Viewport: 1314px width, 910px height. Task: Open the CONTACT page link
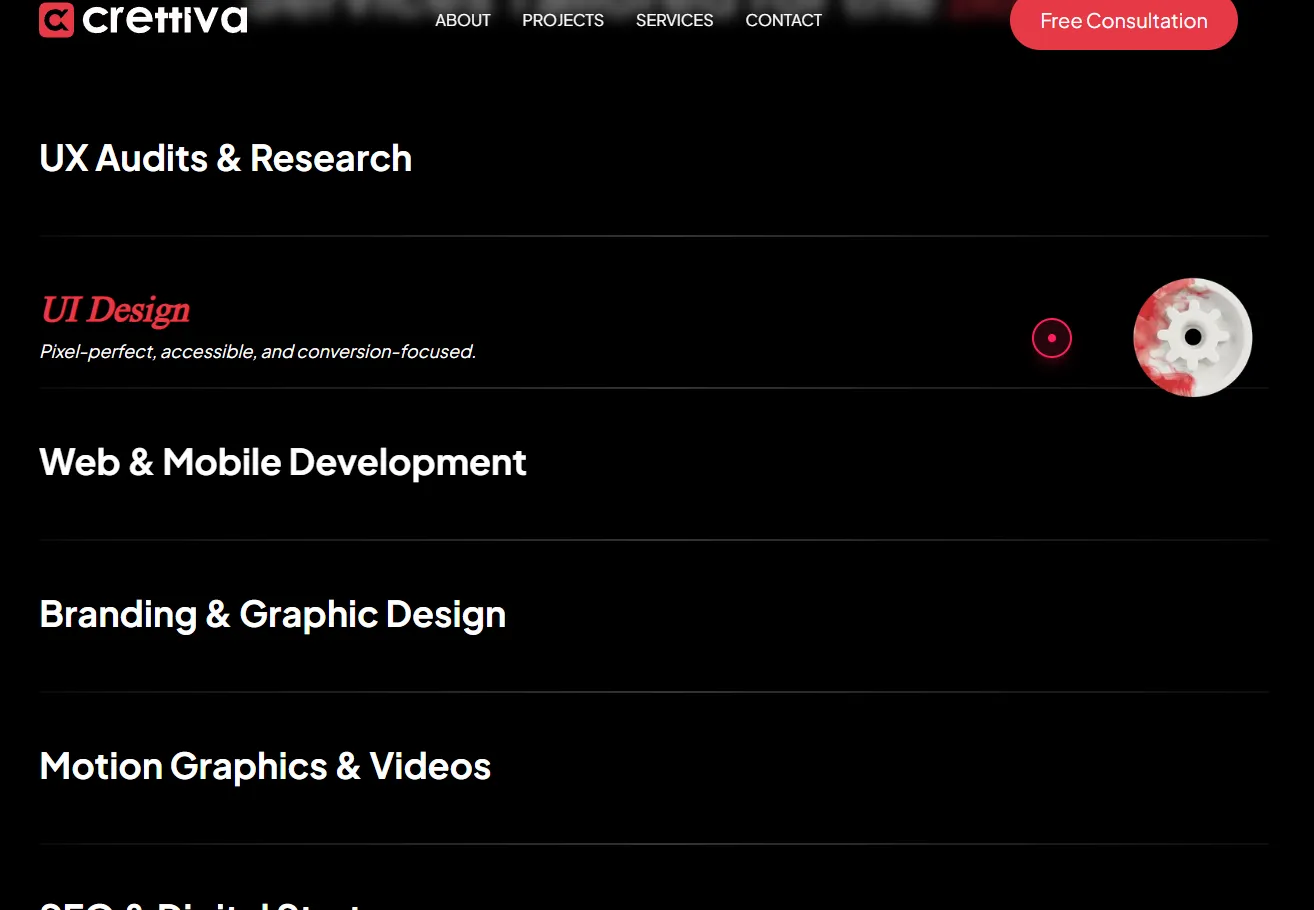[x=783, y=20]
